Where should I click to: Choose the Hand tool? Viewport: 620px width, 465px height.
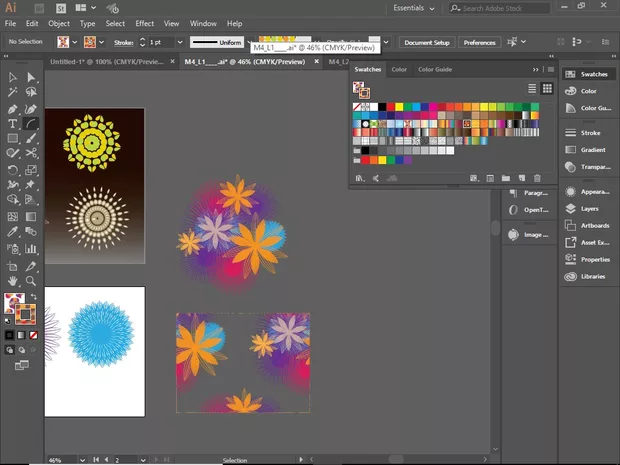[x=13, y=282]
